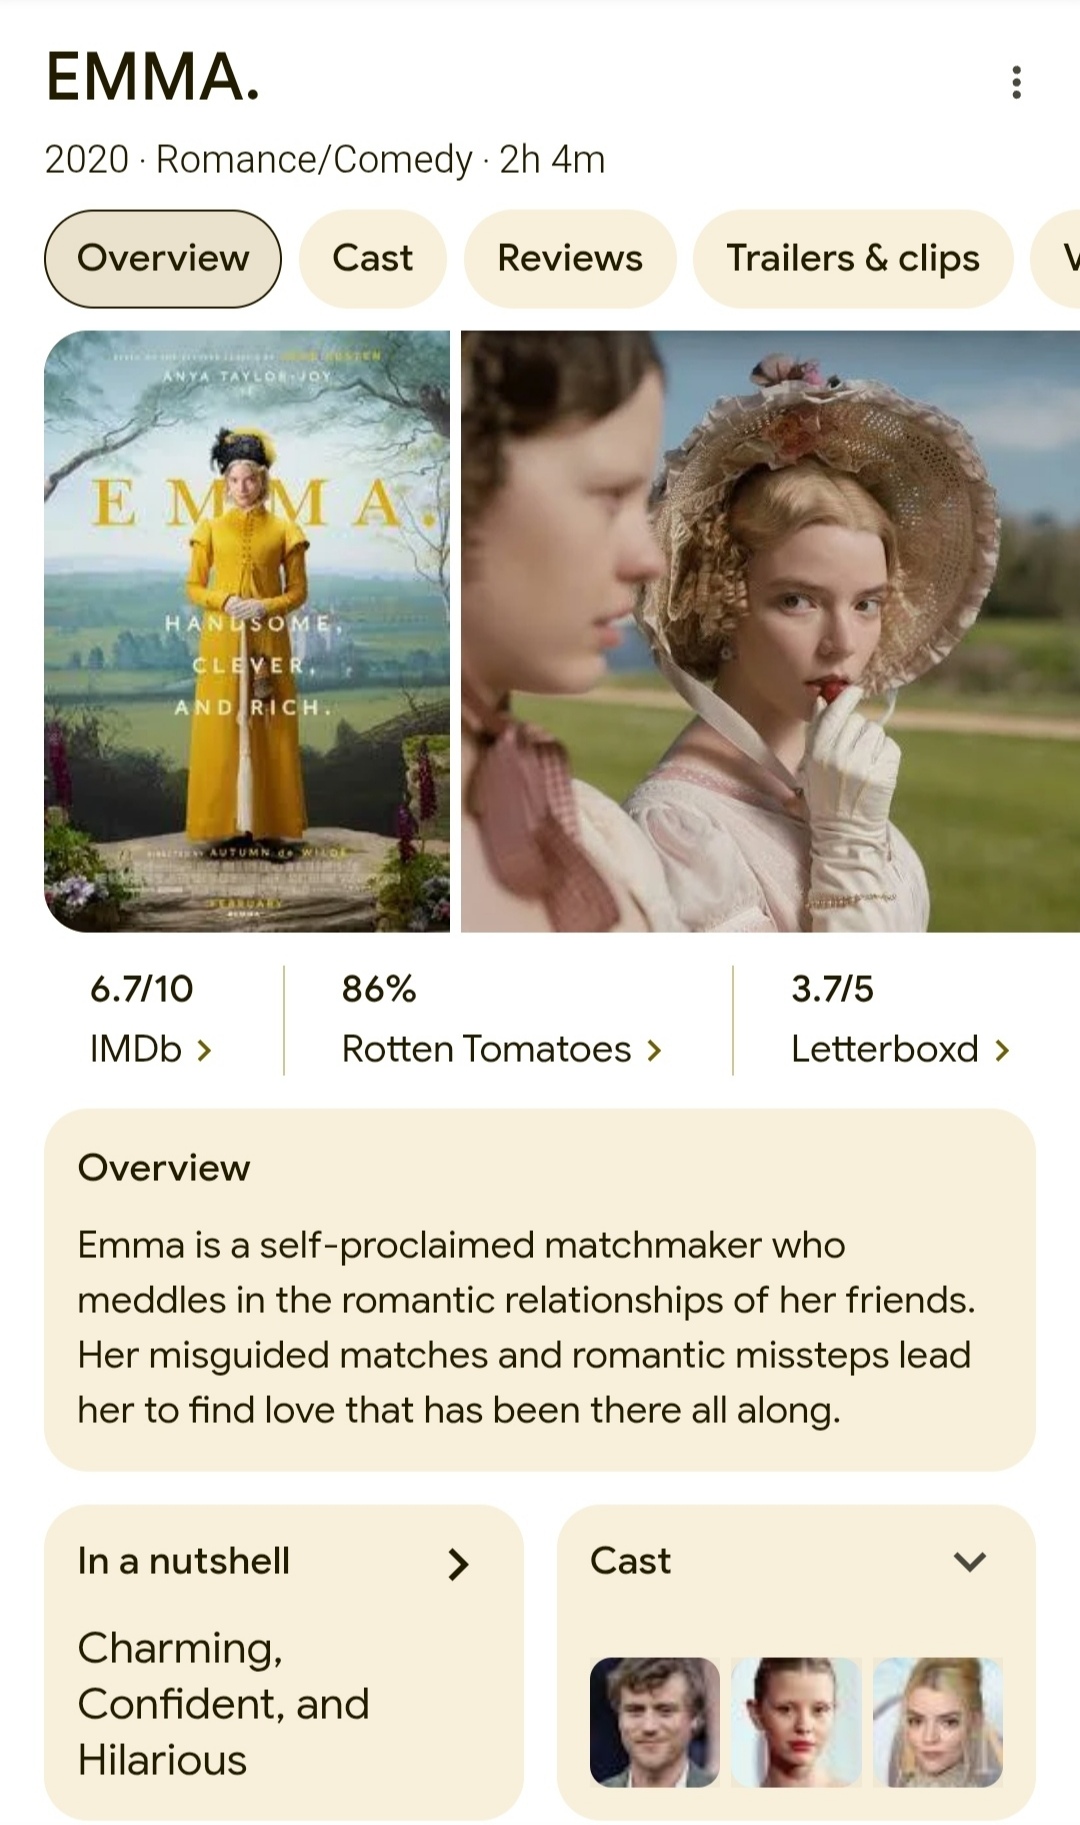Open the Trailers & clips tab
The image size is (1080, 1825).
pos(853,258)
